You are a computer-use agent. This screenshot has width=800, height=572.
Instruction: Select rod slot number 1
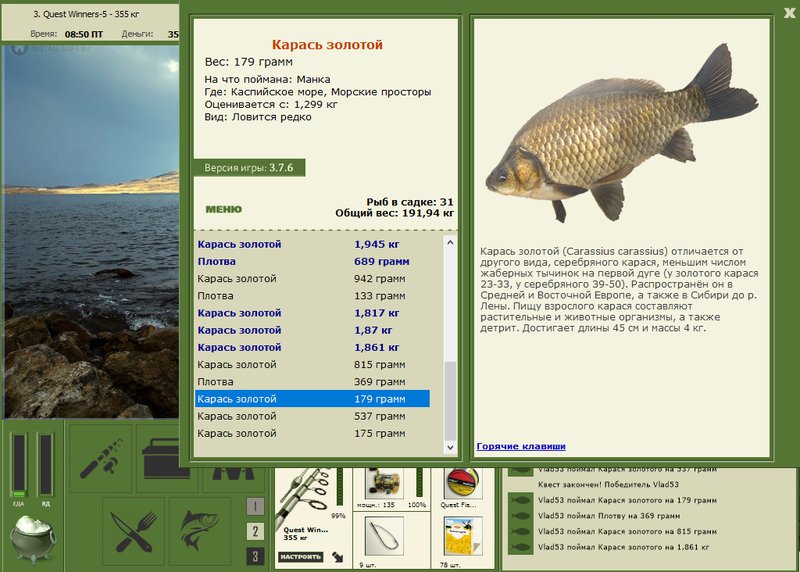(x=255, y=506)
